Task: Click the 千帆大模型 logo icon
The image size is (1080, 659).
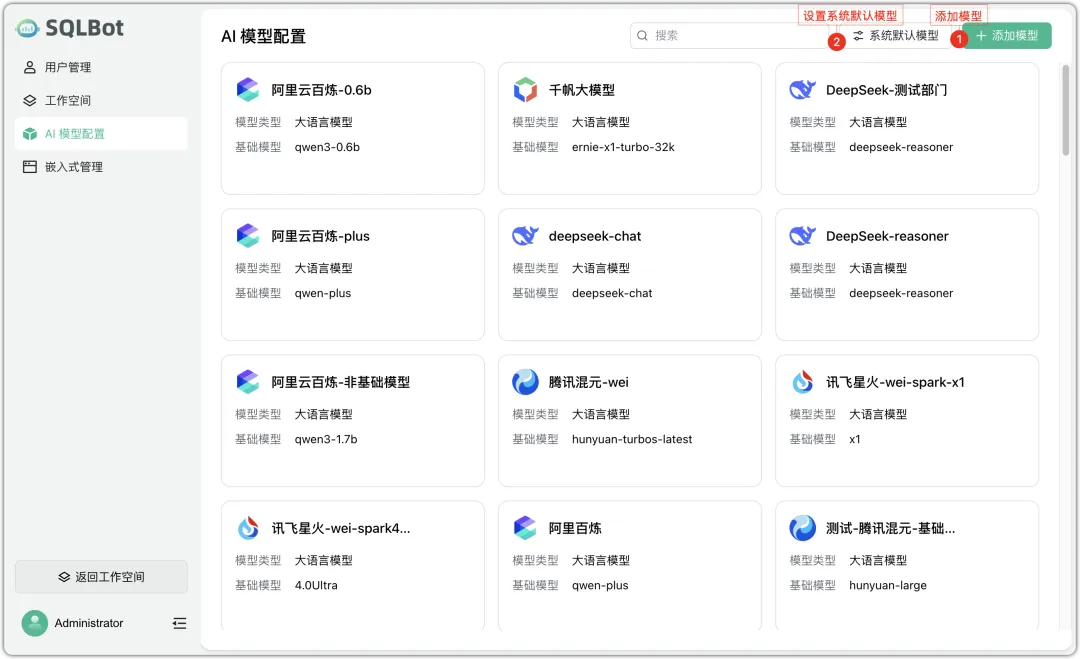Action: 525,90
